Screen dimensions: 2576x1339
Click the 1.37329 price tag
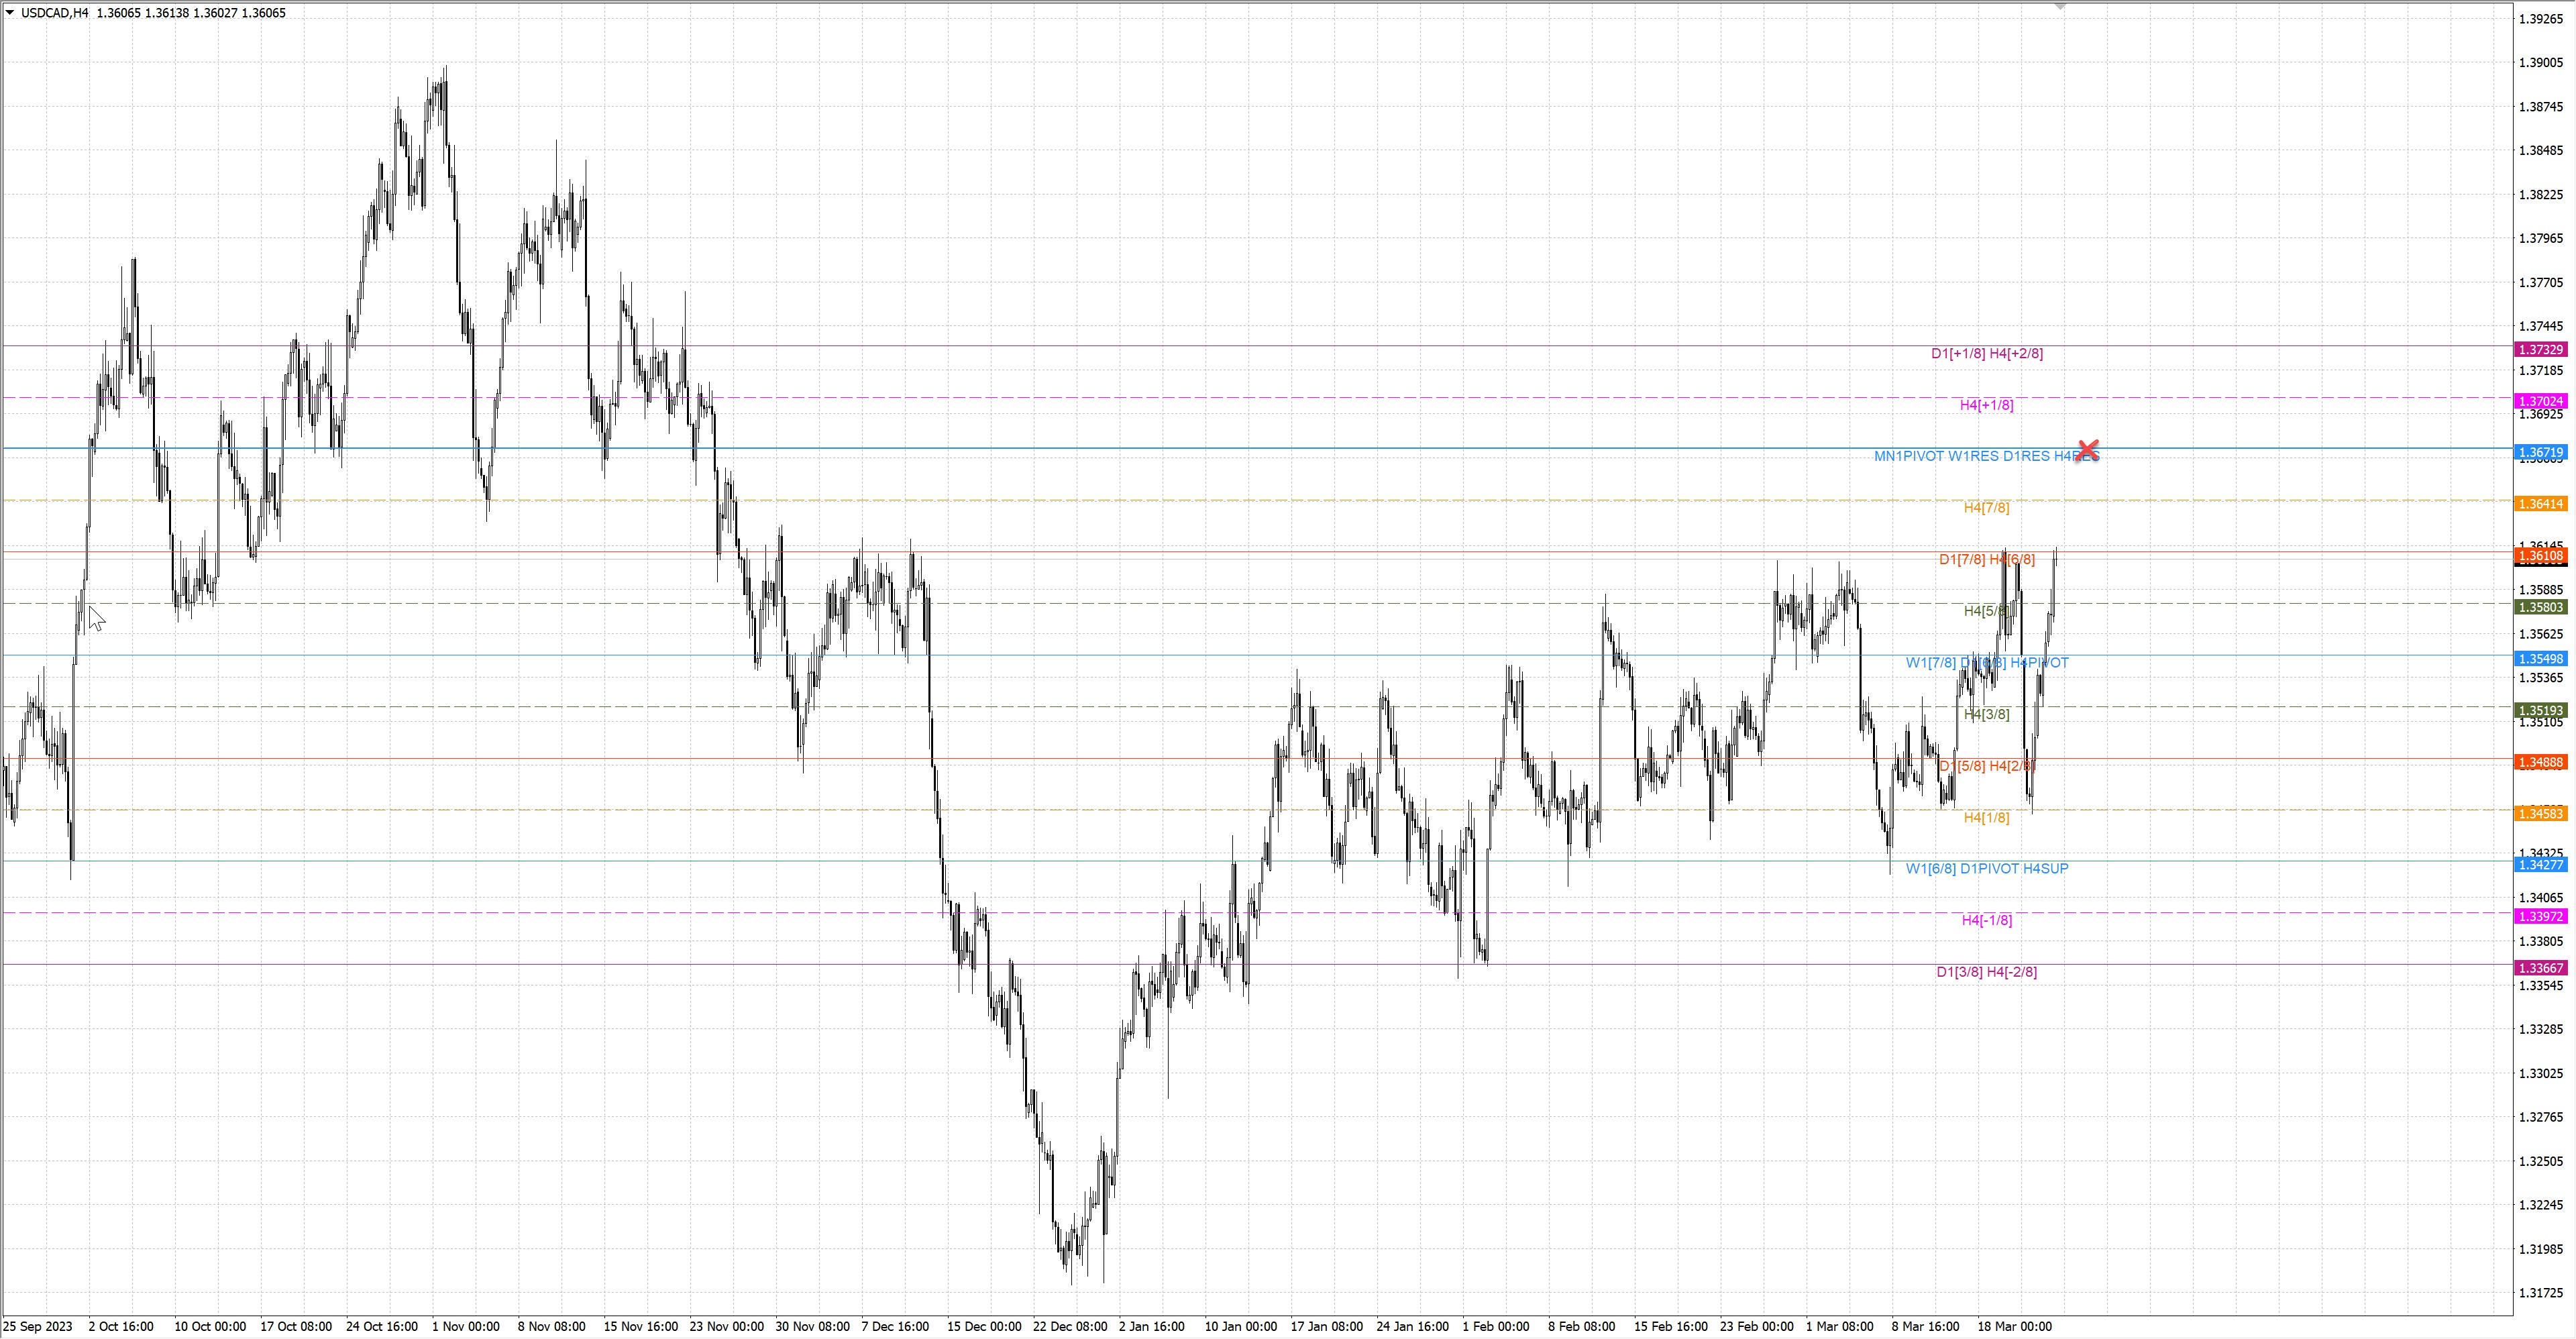point(2541,350)
